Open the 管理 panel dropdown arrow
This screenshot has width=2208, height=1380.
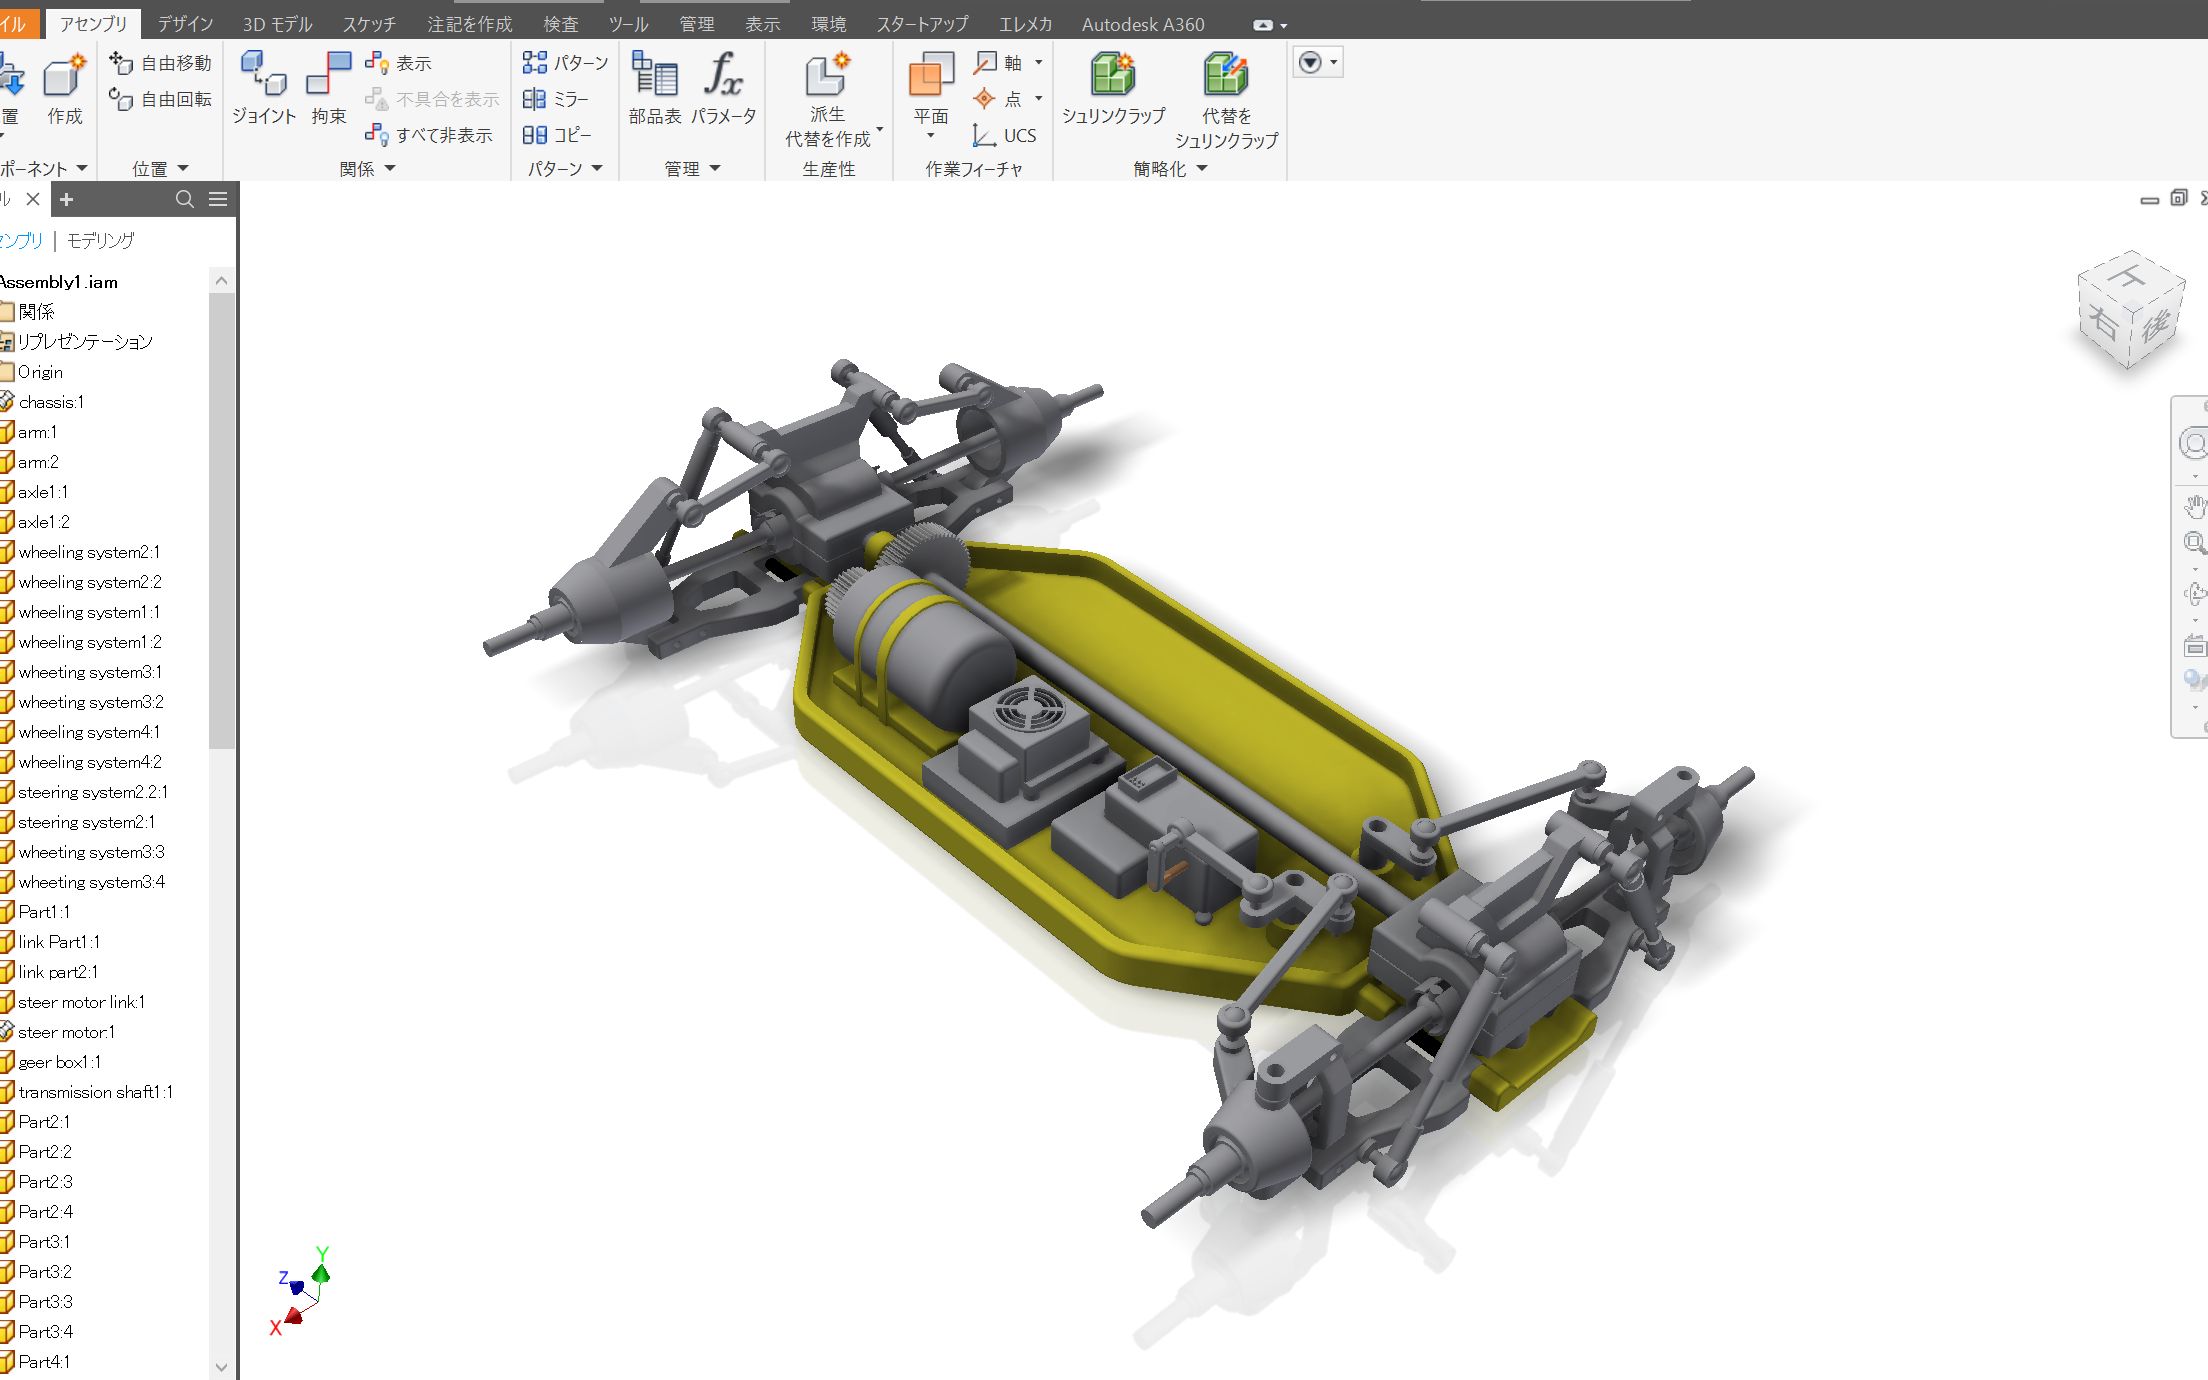(715, 169)
